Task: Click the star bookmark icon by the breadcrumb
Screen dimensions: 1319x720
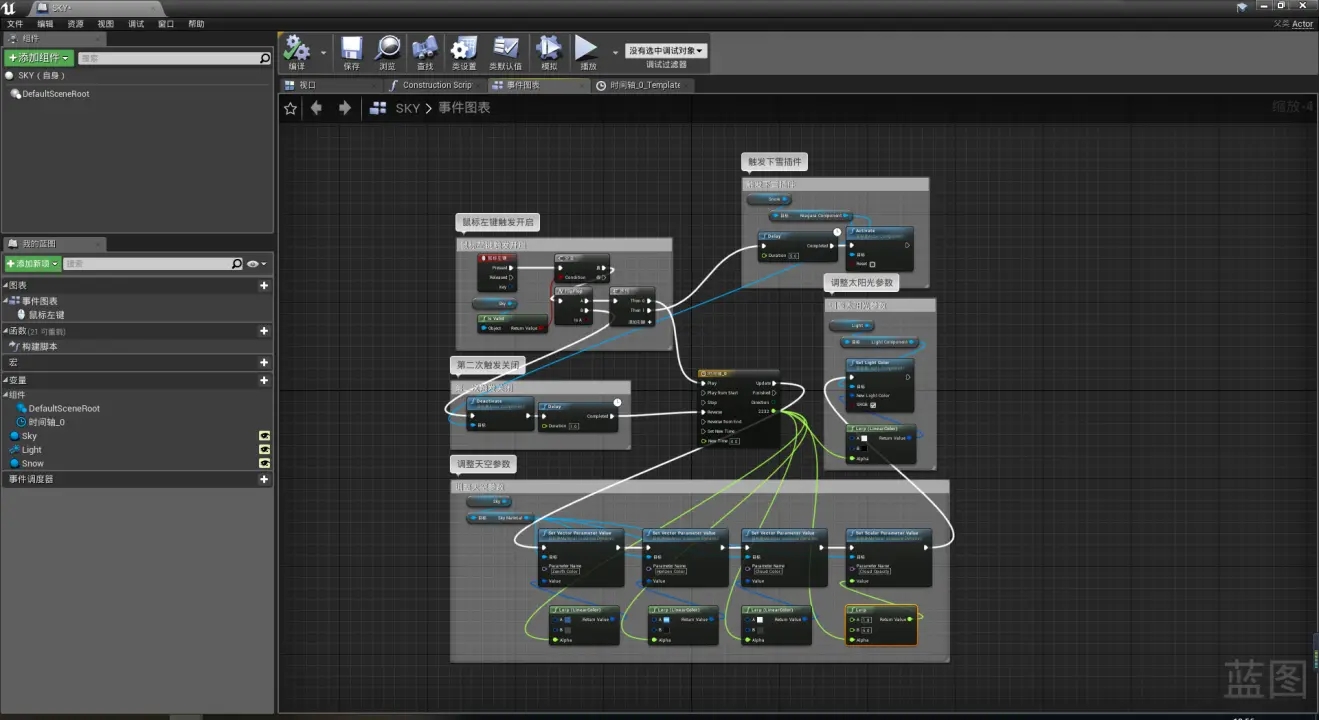Action: pyautogui.click(x=290, y=108)
